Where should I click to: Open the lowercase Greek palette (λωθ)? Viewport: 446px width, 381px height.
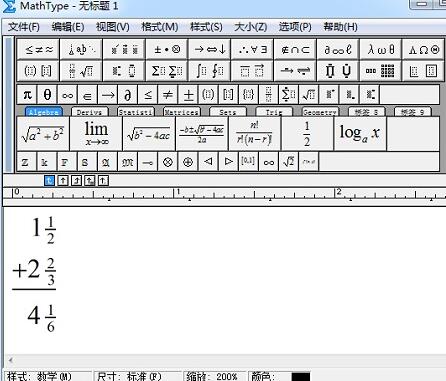point(381,50)
